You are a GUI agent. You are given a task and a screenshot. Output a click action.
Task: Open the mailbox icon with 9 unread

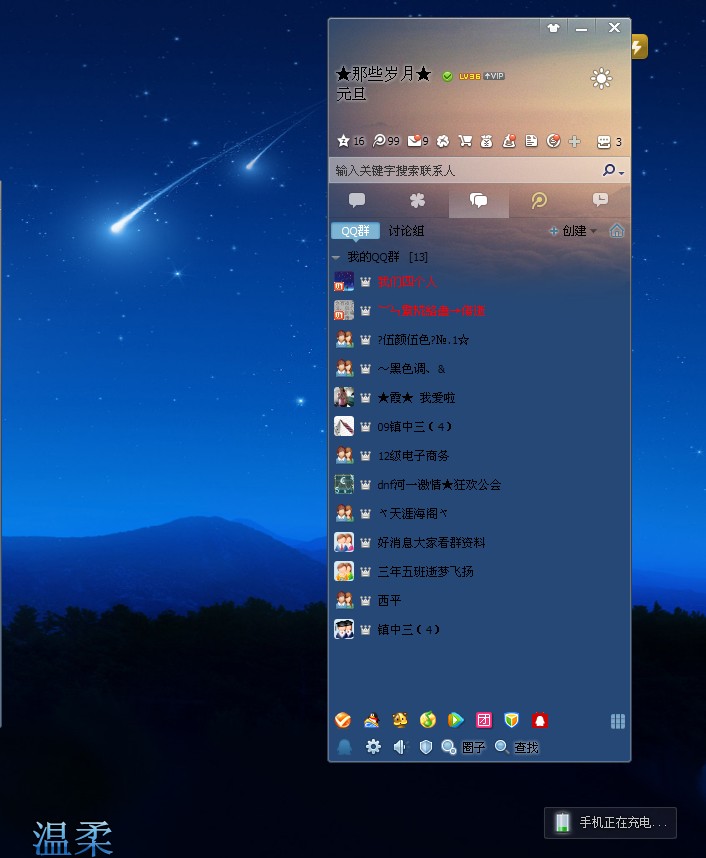click(418, 141)
